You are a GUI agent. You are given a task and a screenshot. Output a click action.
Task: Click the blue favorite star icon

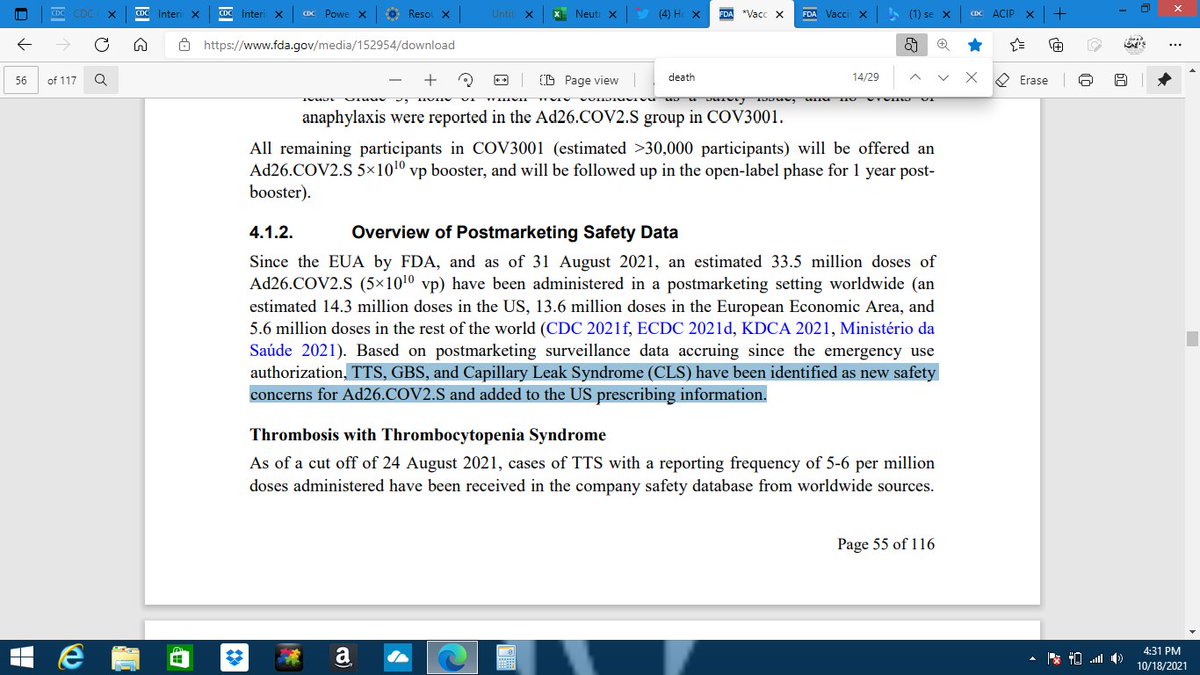975,45
